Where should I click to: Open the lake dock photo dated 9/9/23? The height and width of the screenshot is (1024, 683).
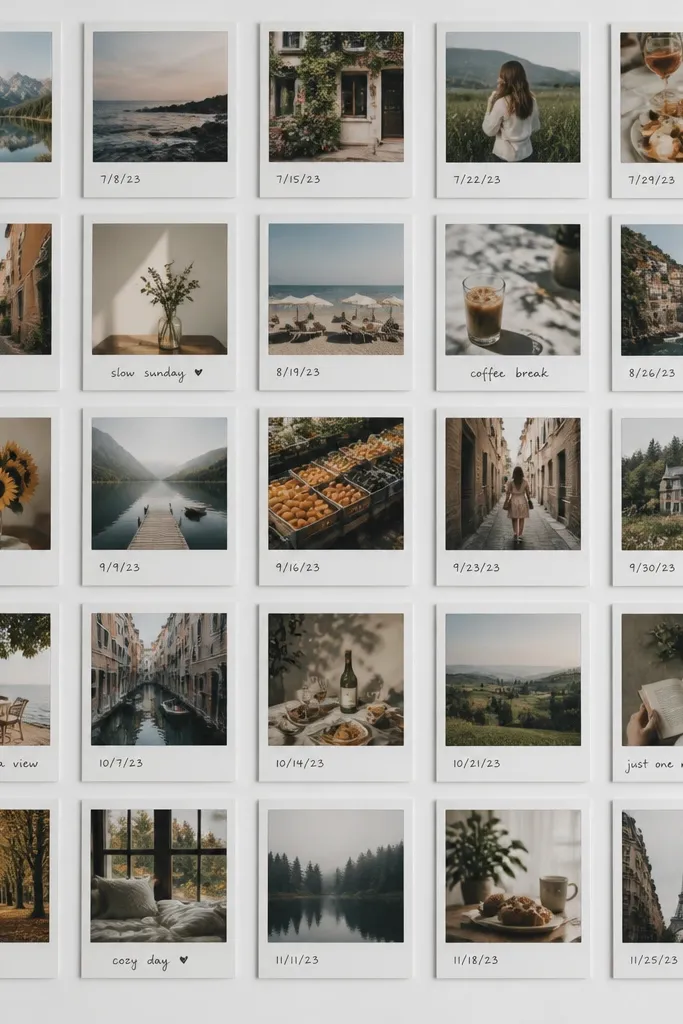[159, 483]
